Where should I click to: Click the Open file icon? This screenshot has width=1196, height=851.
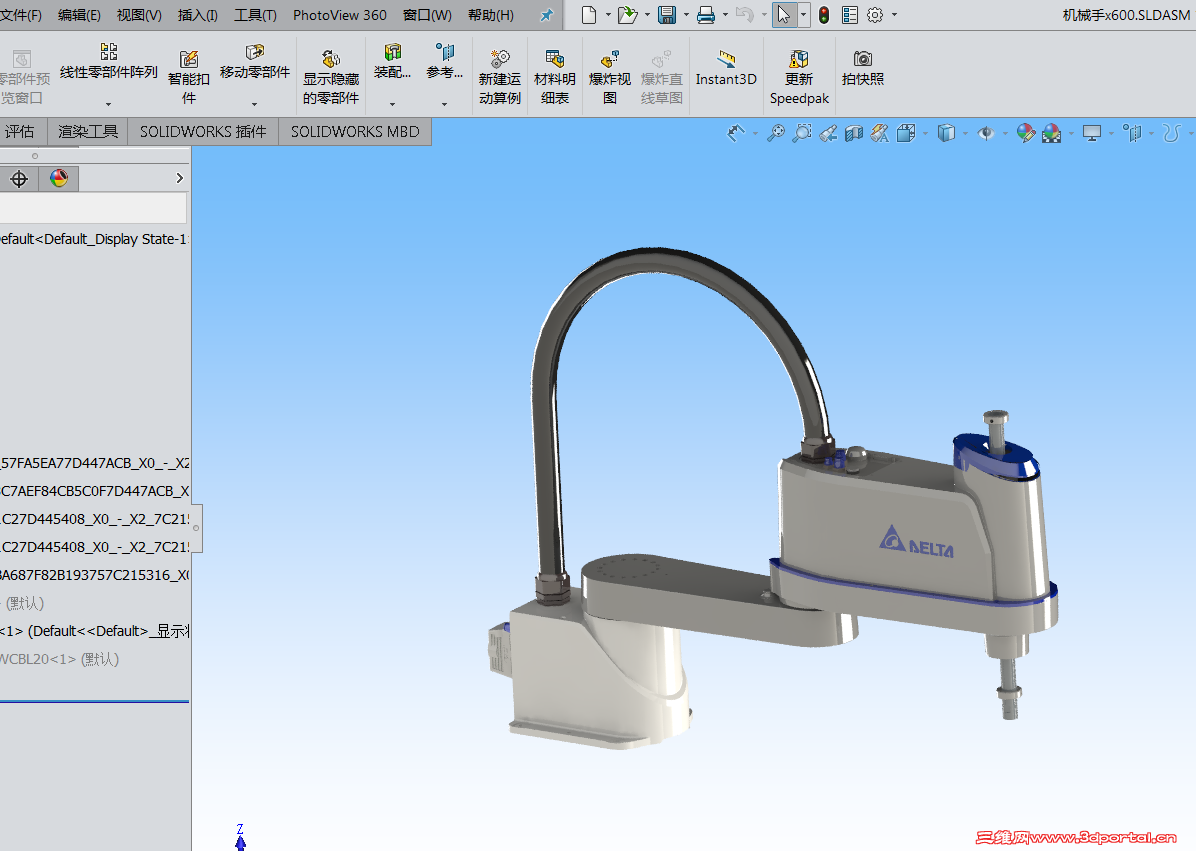click(x=627, y=14)
